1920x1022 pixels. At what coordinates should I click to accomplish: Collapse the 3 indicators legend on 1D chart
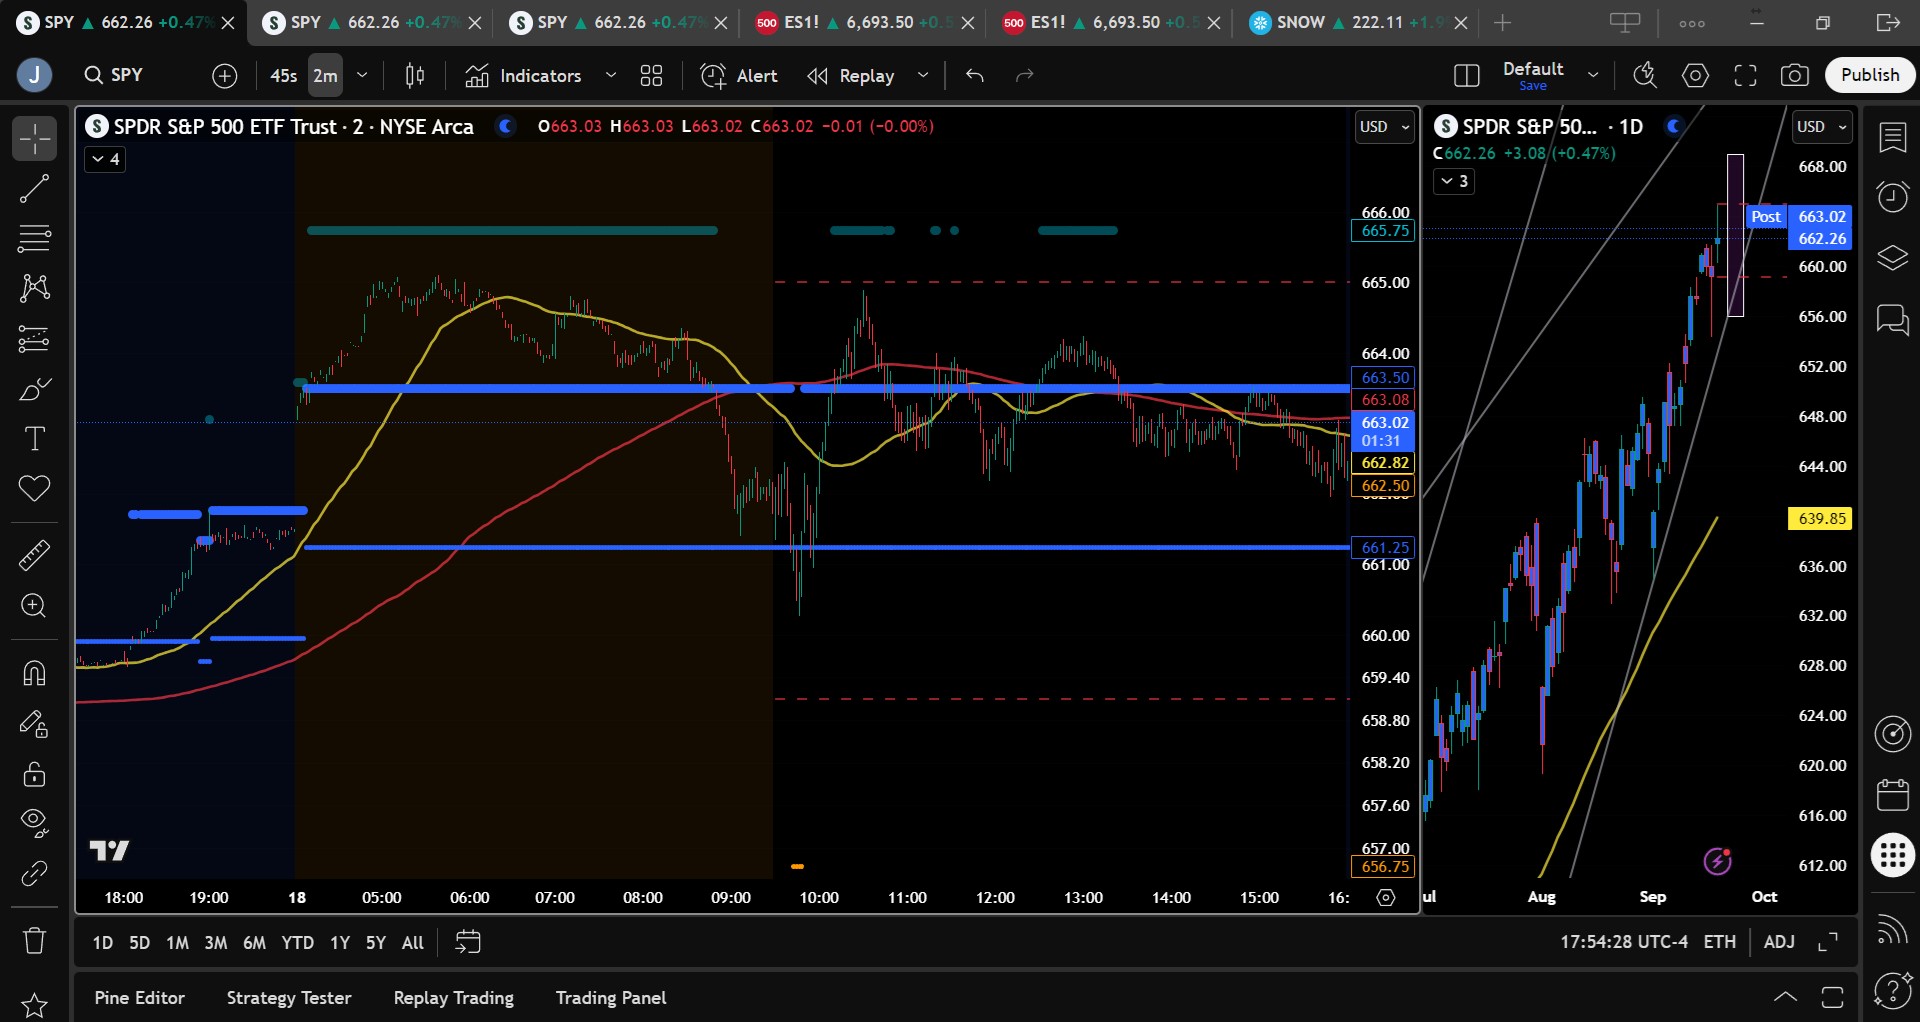tap(1453, 181)
